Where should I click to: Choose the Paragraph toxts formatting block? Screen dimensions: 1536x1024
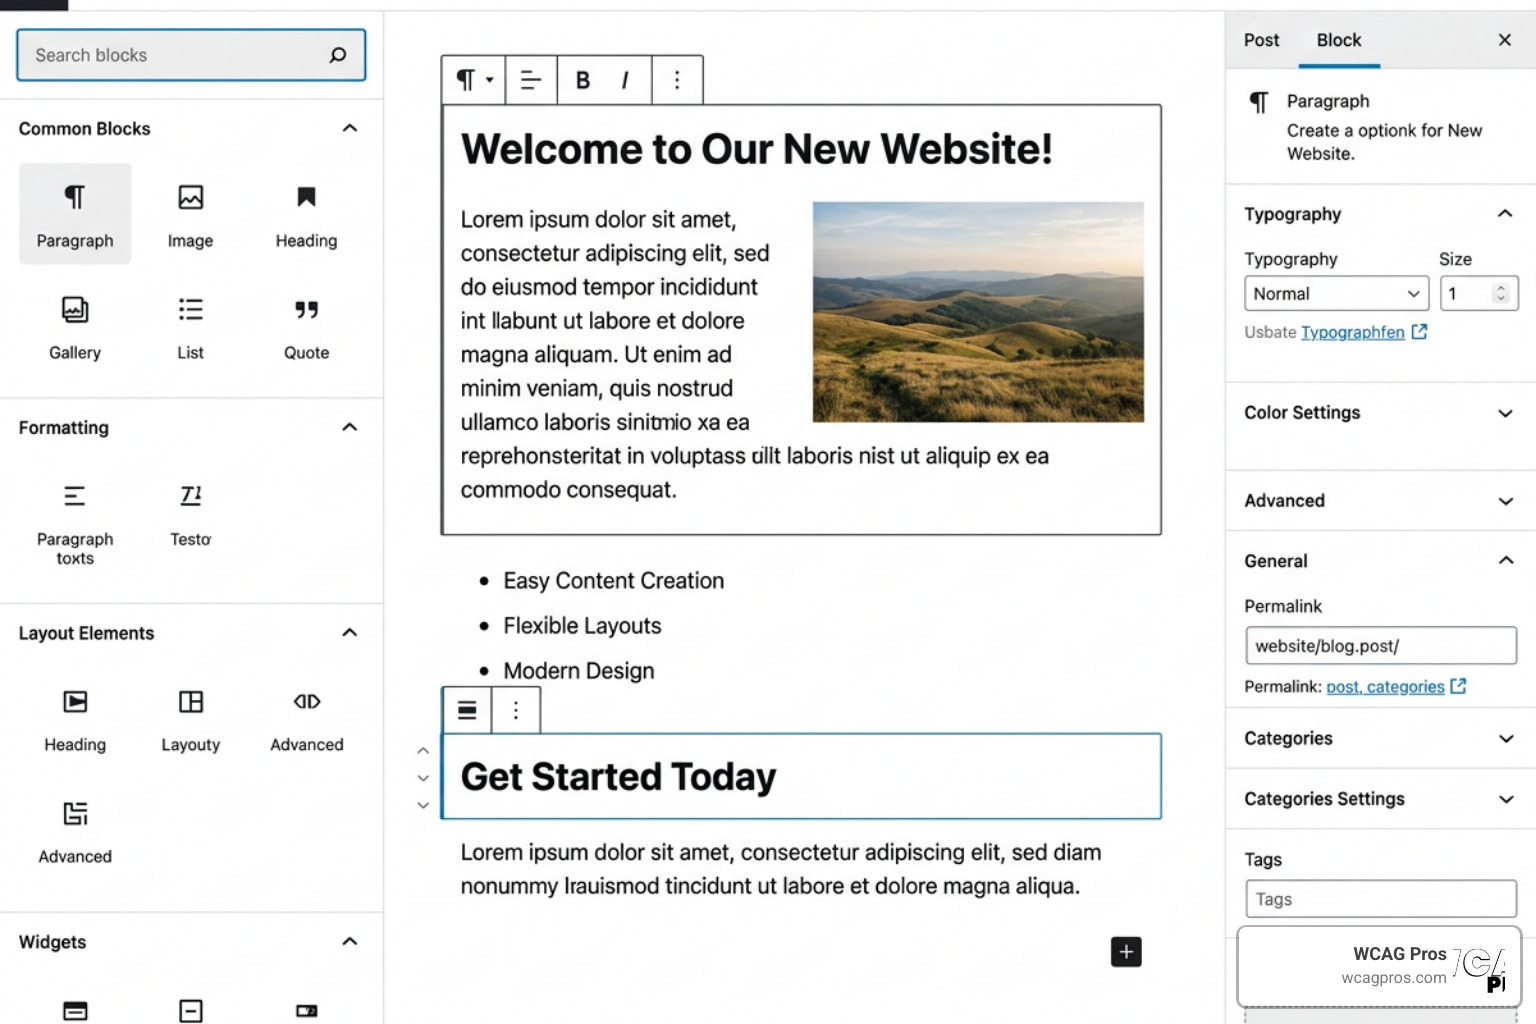(x=75, y=524)
